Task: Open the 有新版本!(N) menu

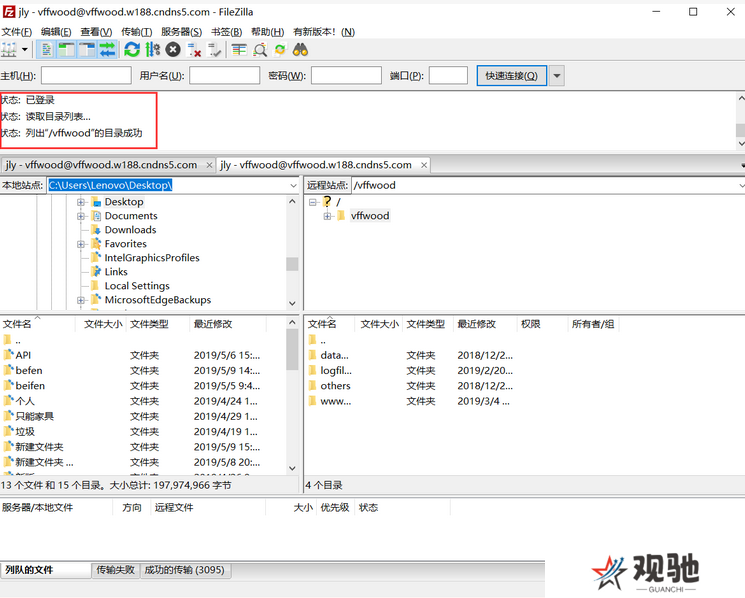Action: tap(324, 32)
